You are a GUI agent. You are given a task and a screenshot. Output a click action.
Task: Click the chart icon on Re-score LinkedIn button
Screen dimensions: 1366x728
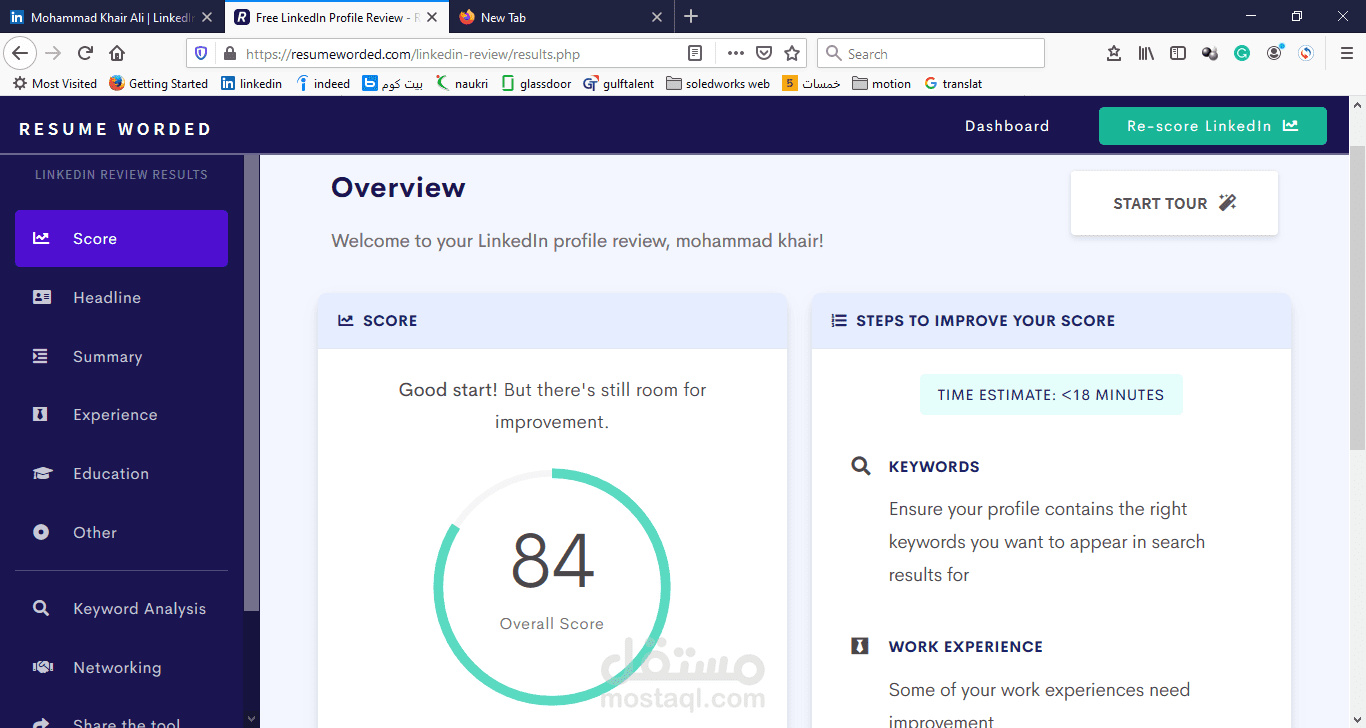click(1290, 126)
